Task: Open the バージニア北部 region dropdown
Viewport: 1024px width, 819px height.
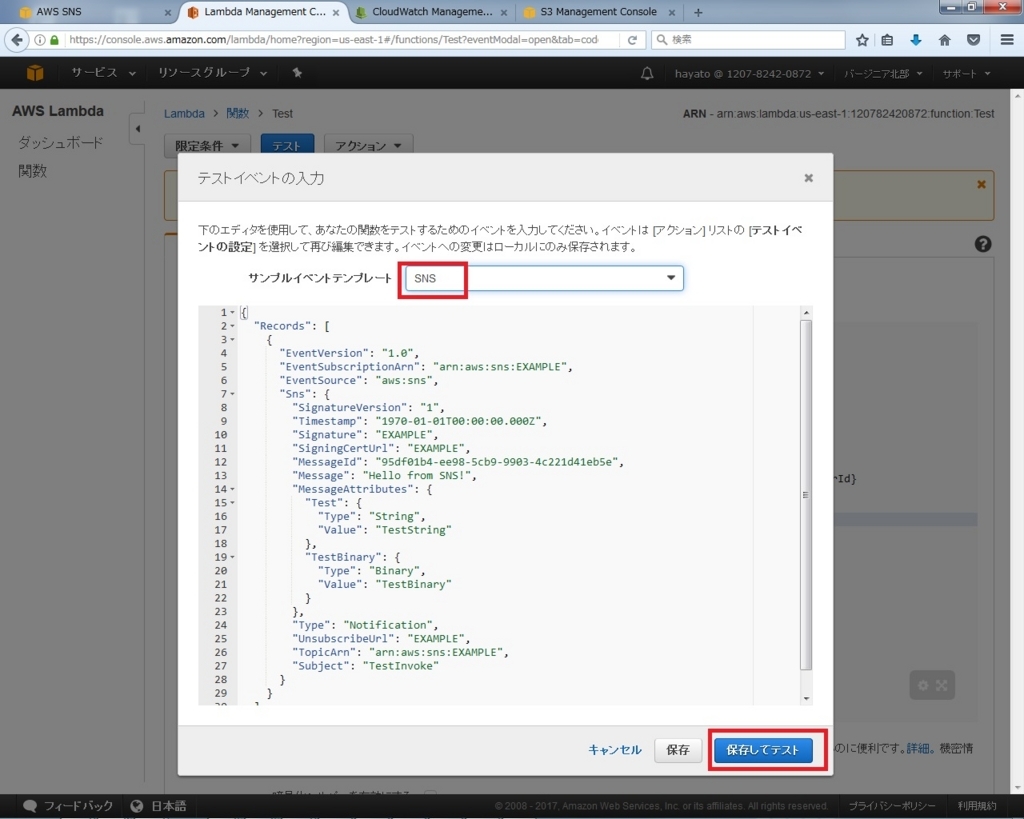Action: click(883, 74)
